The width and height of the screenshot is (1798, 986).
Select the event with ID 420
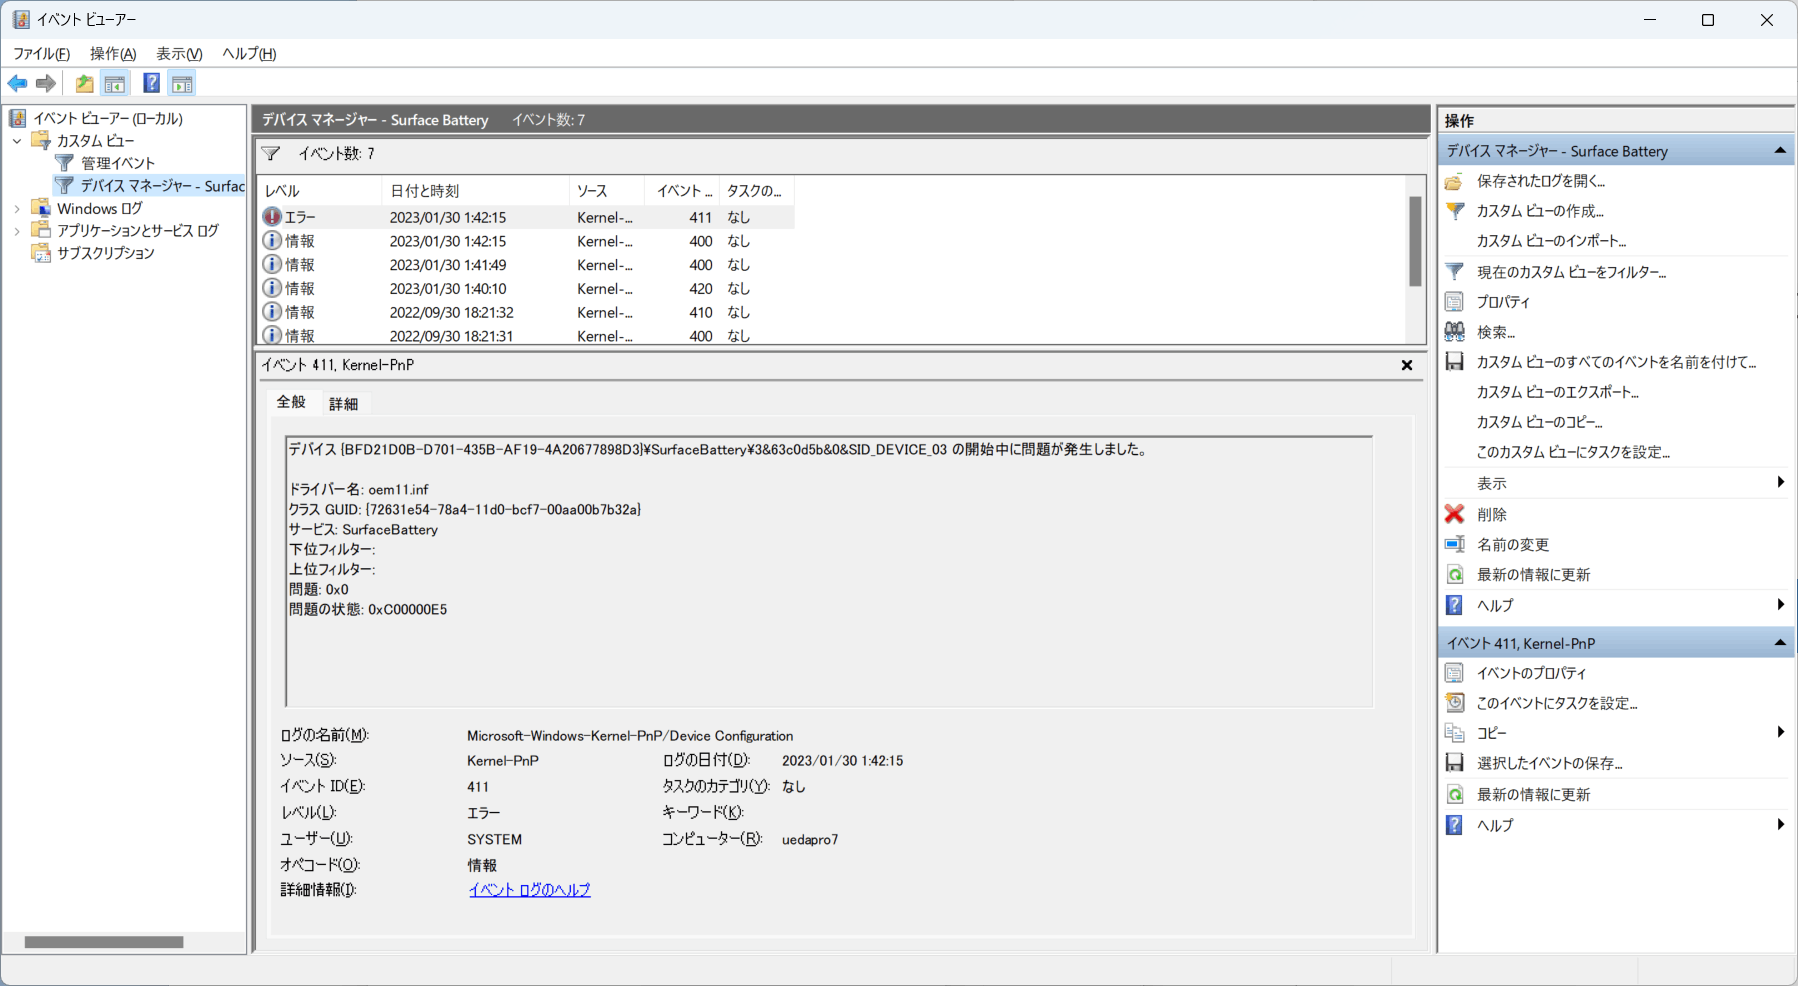pyautogui.click(x=526, y=289)
